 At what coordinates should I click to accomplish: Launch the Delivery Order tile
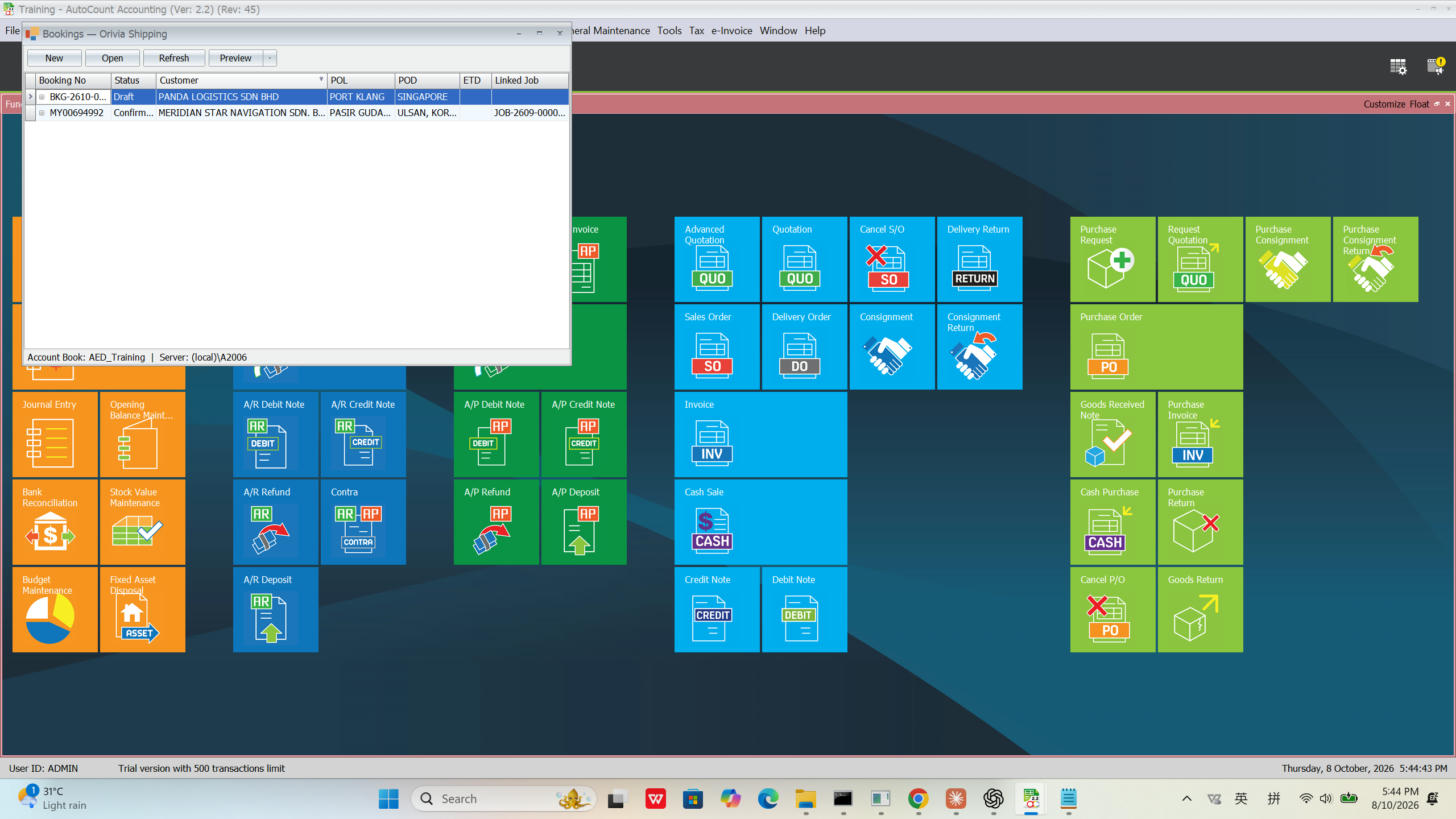804,346
